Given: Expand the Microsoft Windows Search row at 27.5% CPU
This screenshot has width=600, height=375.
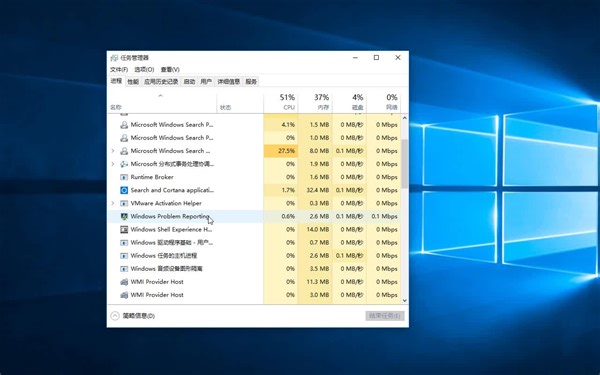Looking at the screenshot, I should coord(113,151).
